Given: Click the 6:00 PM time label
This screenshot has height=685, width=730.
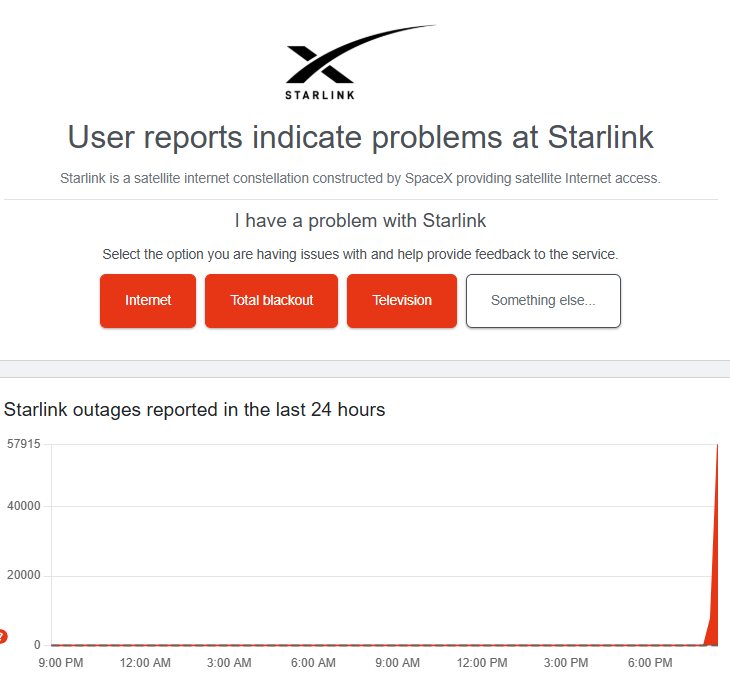Looking at the screenshot, I should 650,663.
